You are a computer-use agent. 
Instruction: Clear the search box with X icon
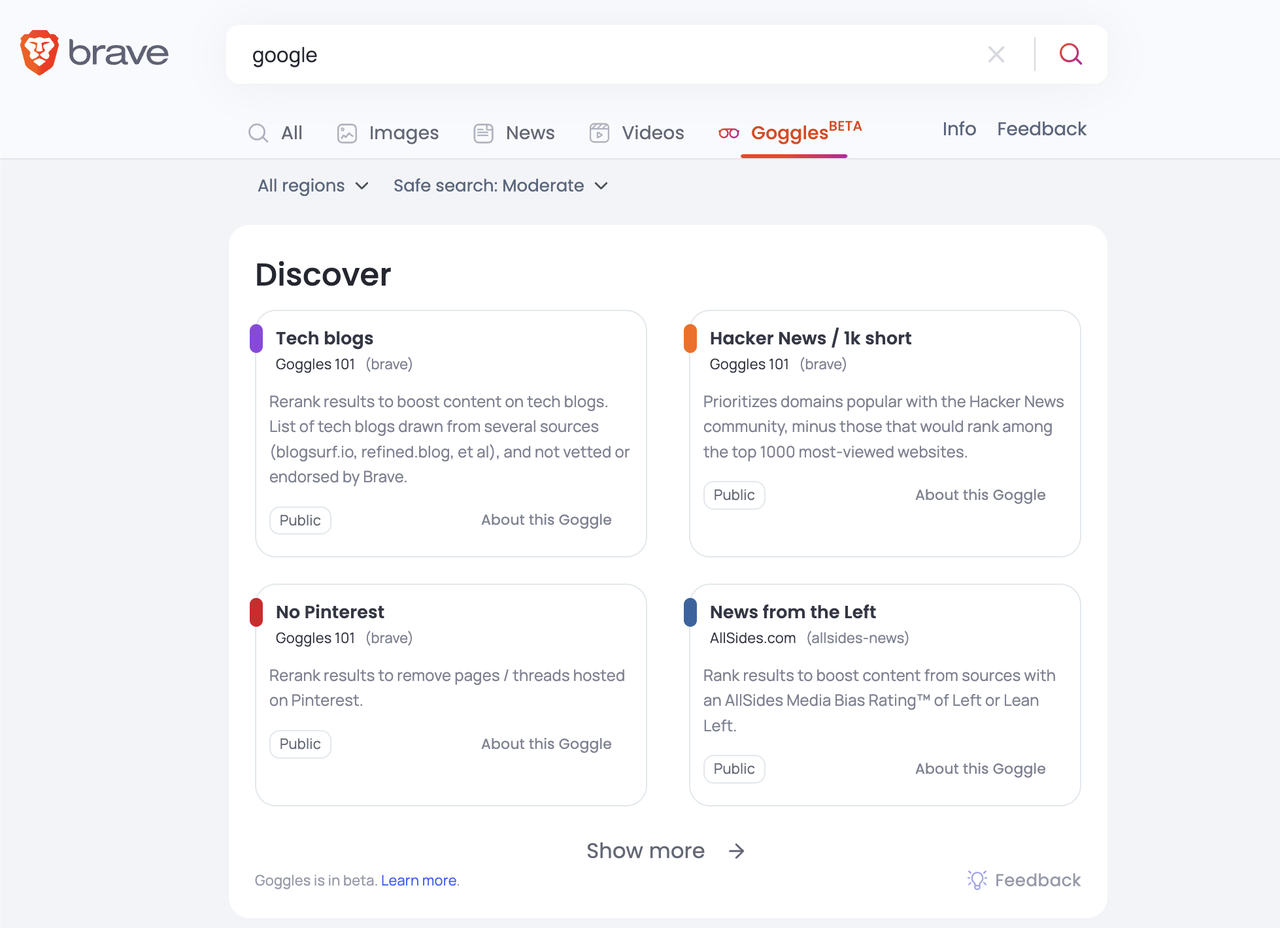(996, 55)
